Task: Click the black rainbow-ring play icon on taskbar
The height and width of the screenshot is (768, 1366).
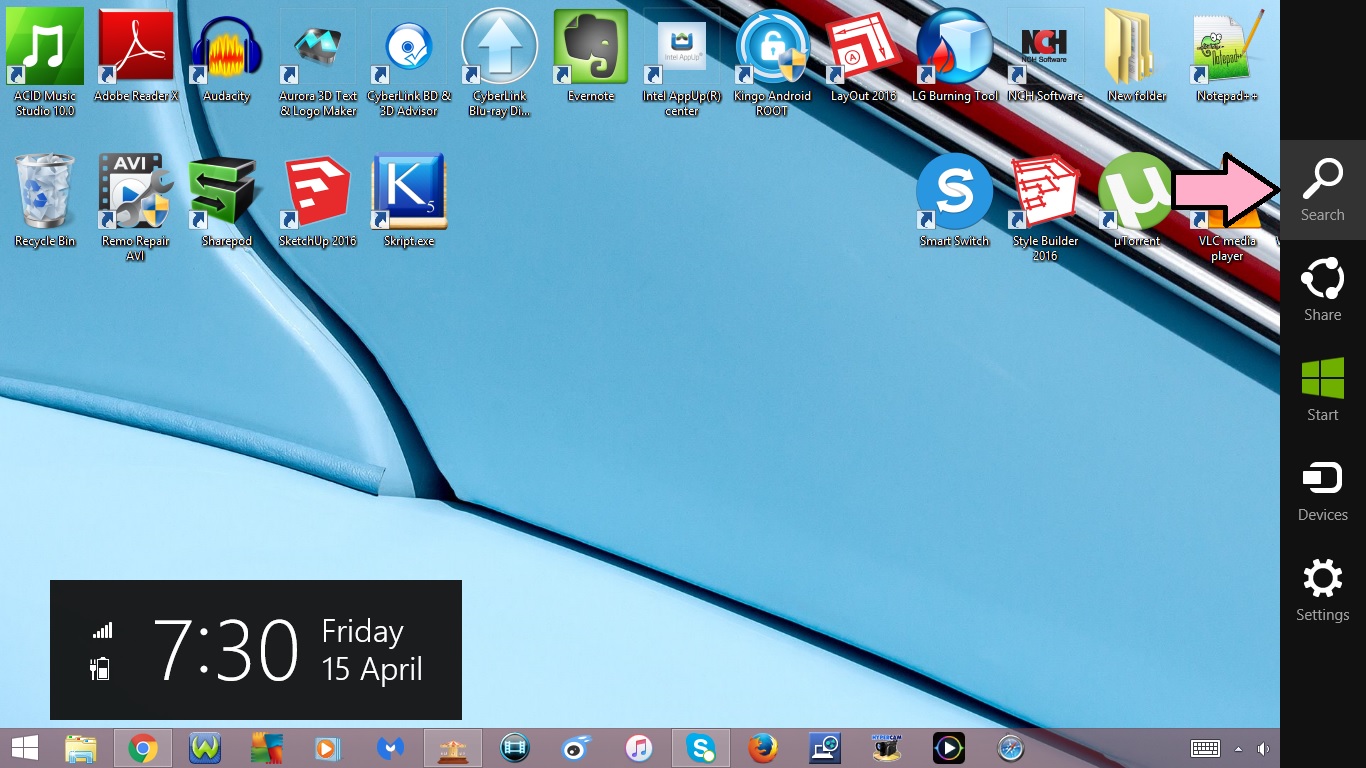Action: [x=949, y=748]
